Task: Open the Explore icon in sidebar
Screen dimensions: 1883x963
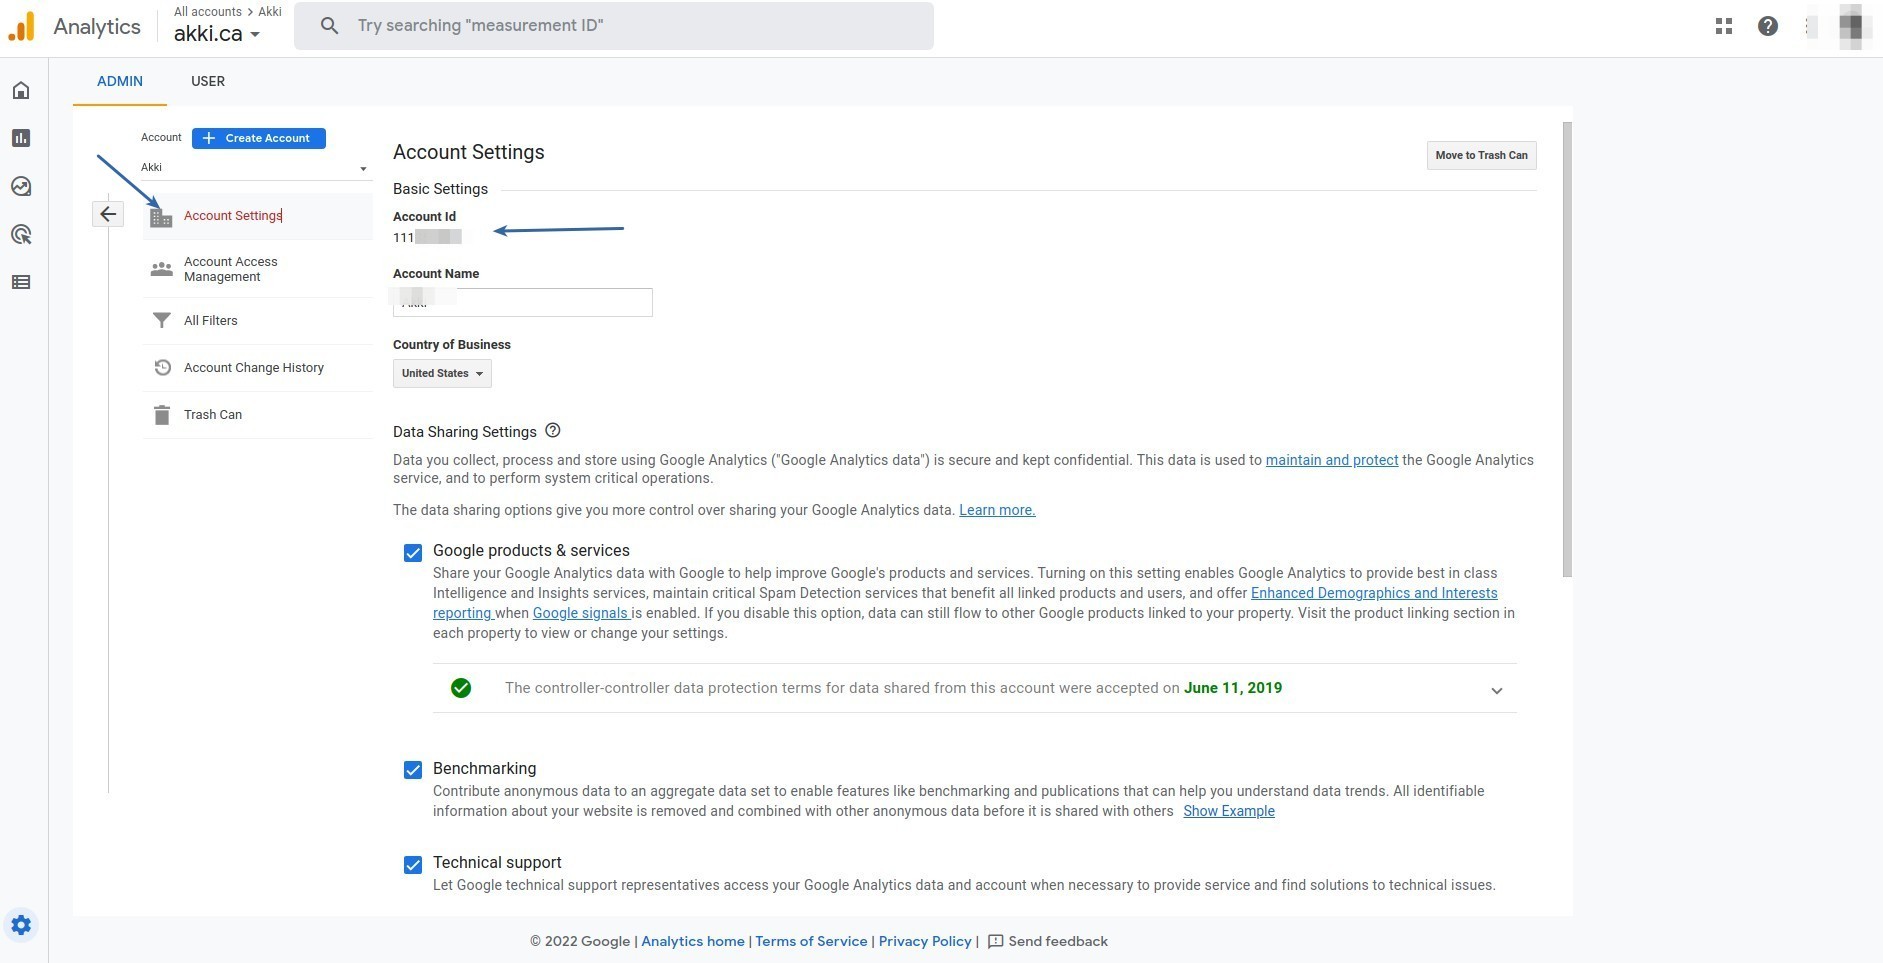Action: tap(21, 186)
